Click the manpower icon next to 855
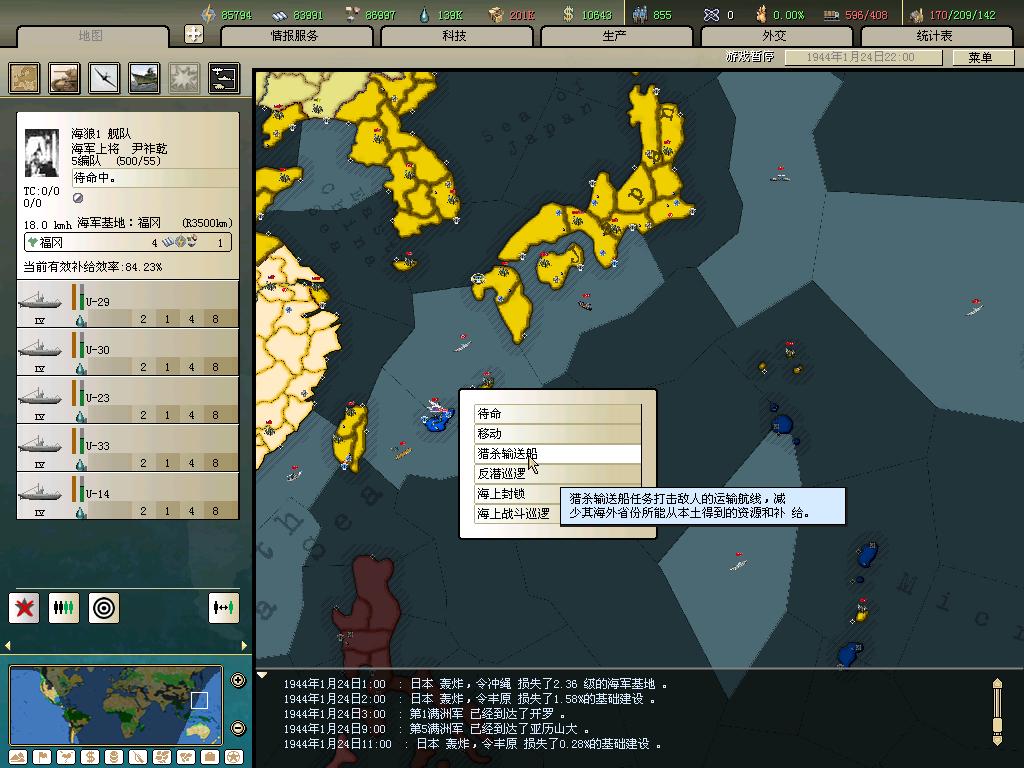This screenshot has width=1024, height=768. (640, 14)
